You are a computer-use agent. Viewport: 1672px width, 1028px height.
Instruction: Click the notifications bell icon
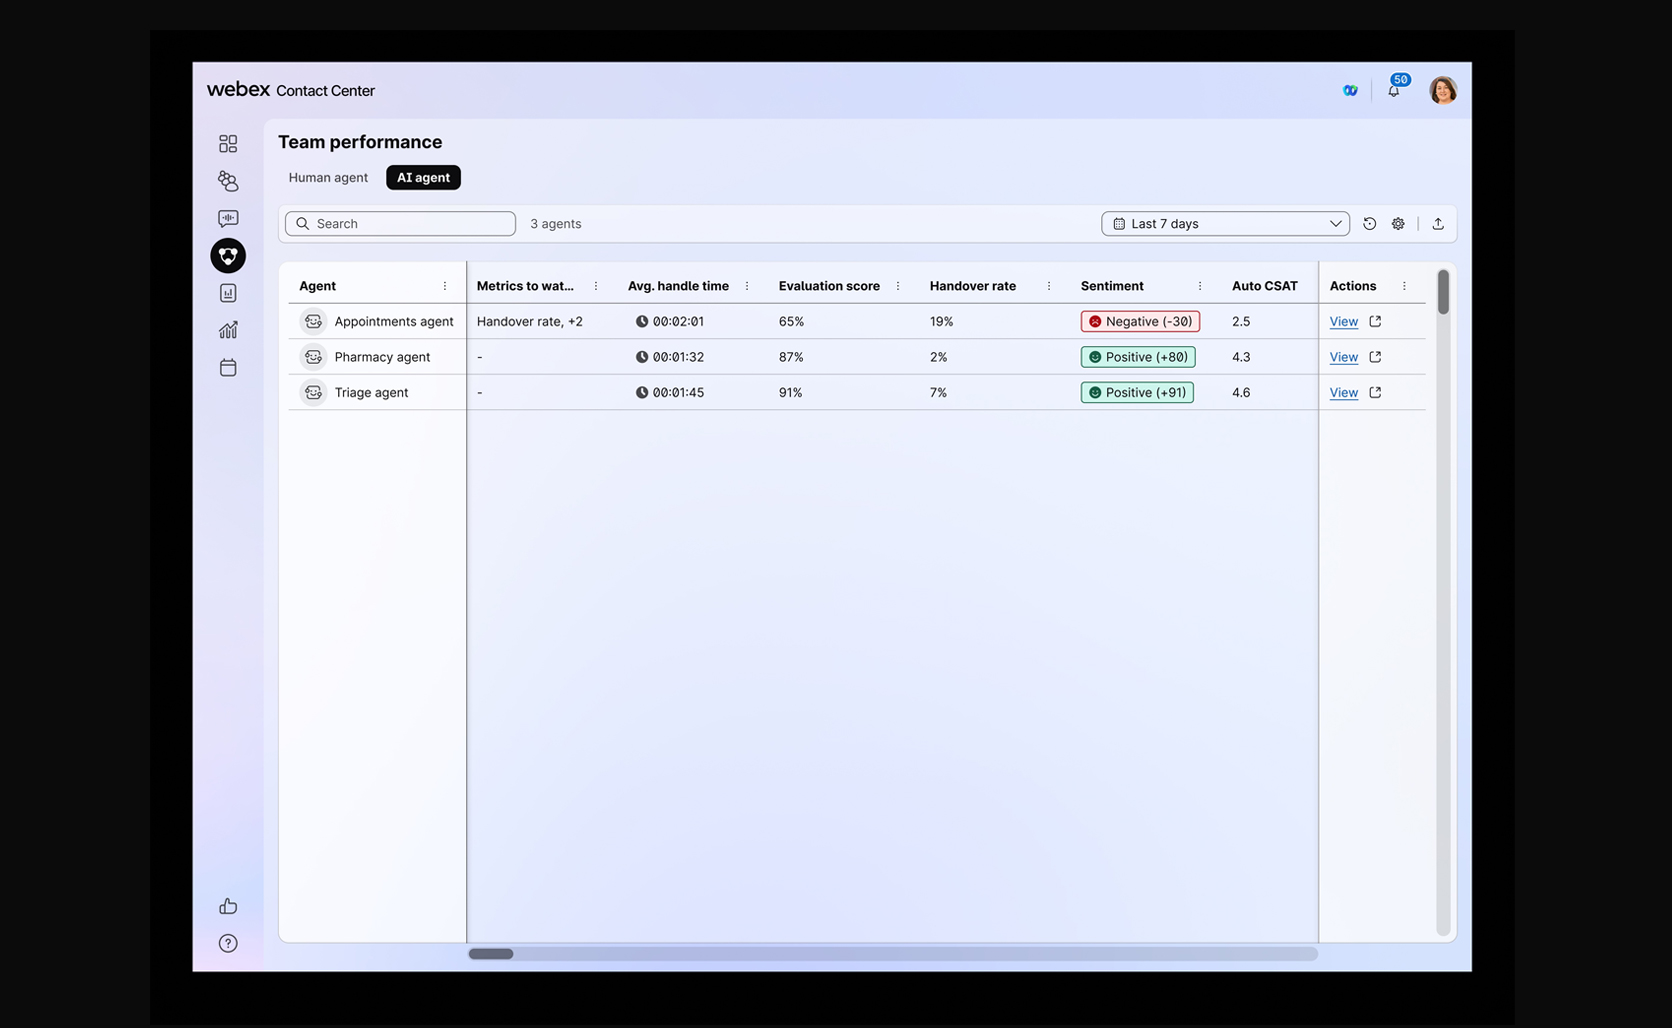pyautogui.click(x=1393, y=90)
